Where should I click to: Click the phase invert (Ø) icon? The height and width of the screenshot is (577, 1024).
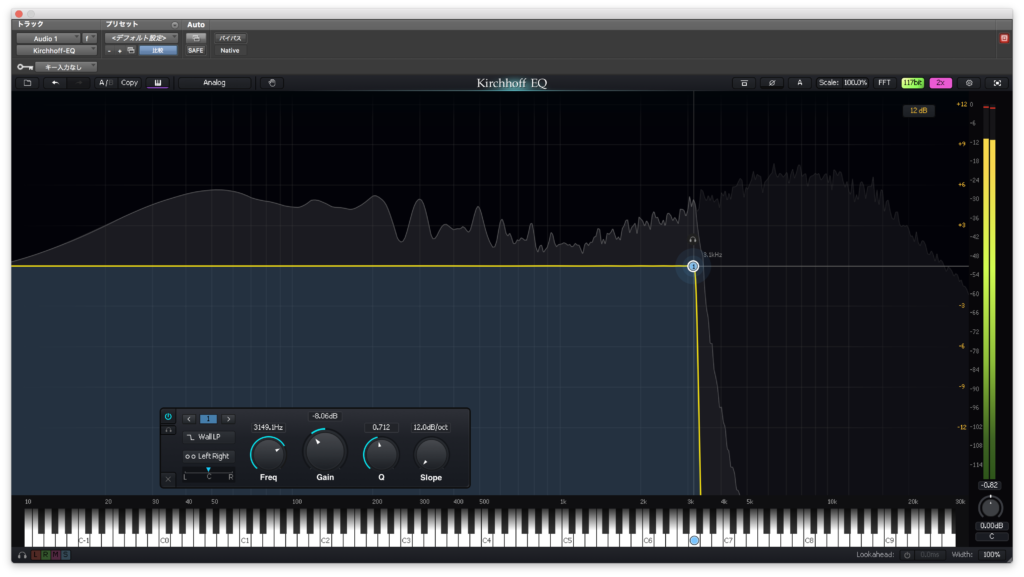[x=772, y=83]
